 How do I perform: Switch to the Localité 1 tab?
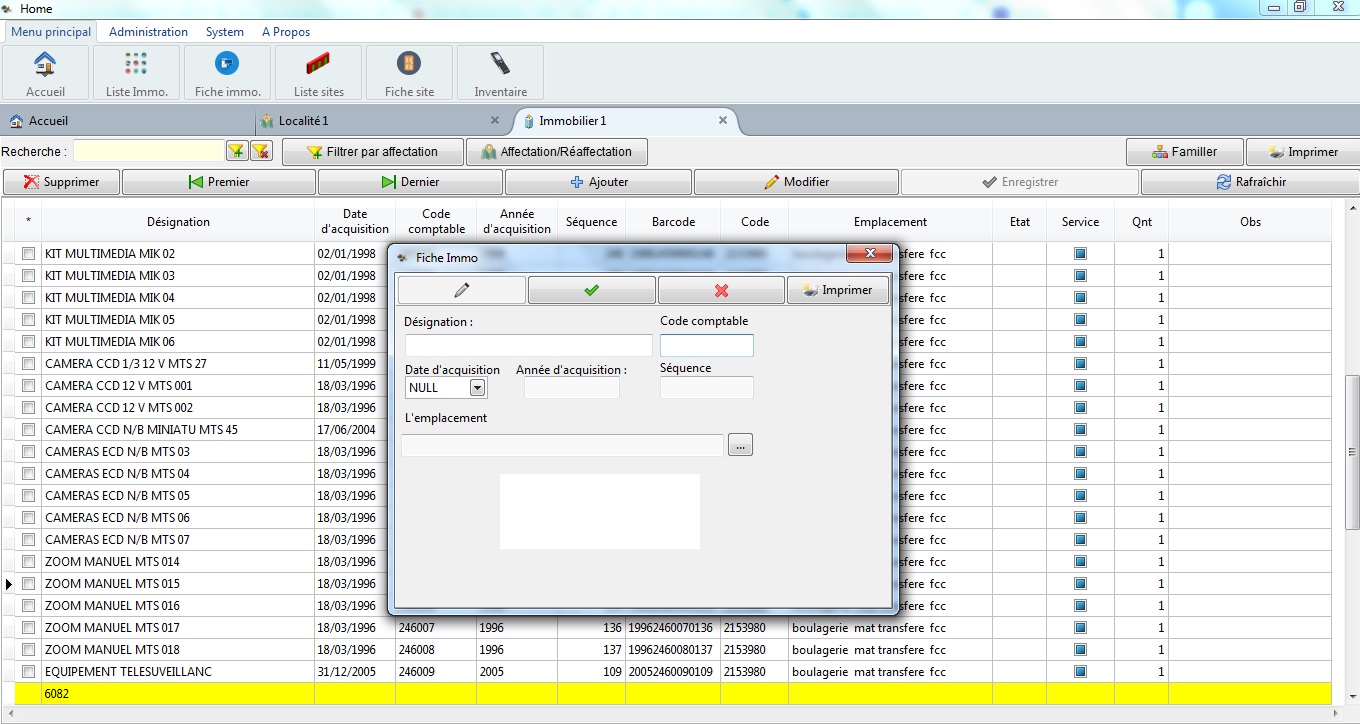click(303, 121)
